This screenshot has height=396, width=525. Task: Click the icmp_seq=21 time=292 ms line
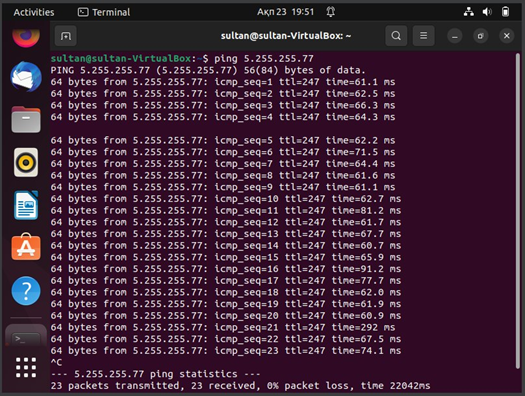click(x=223, y=327)
